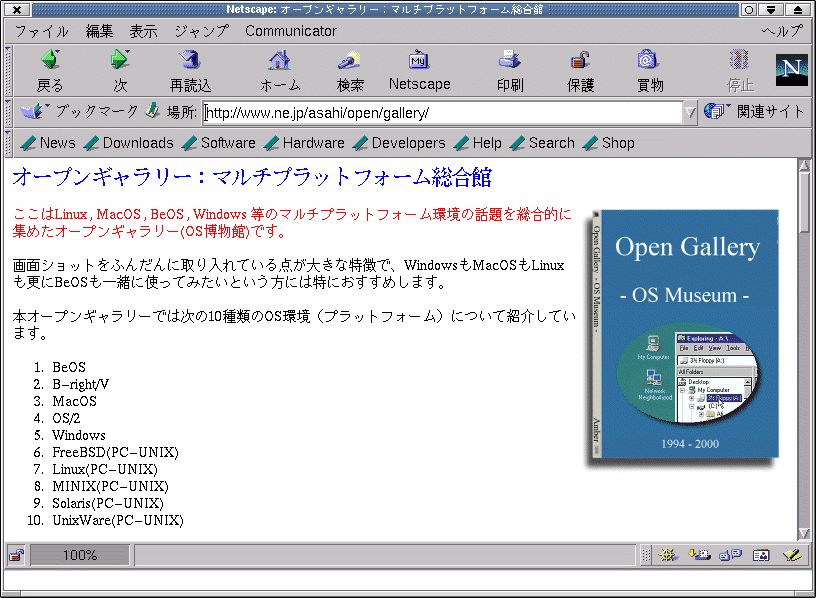Go to the home page via ホーム
Image resolution: width=816 pixels, height=598 pixels.
pos(280,71)
